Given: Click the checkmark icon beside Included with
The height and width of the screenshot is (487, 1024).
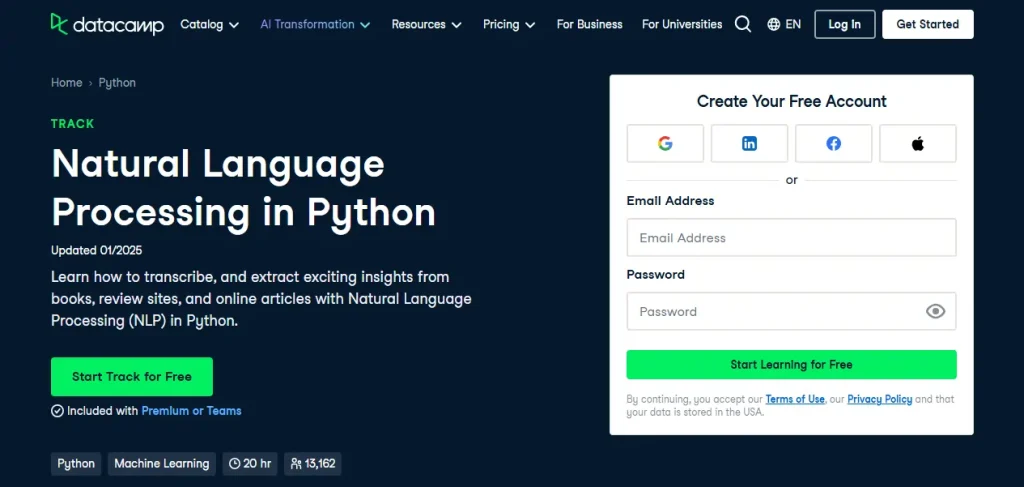Looking at the screenshot, I should [57, 411].
